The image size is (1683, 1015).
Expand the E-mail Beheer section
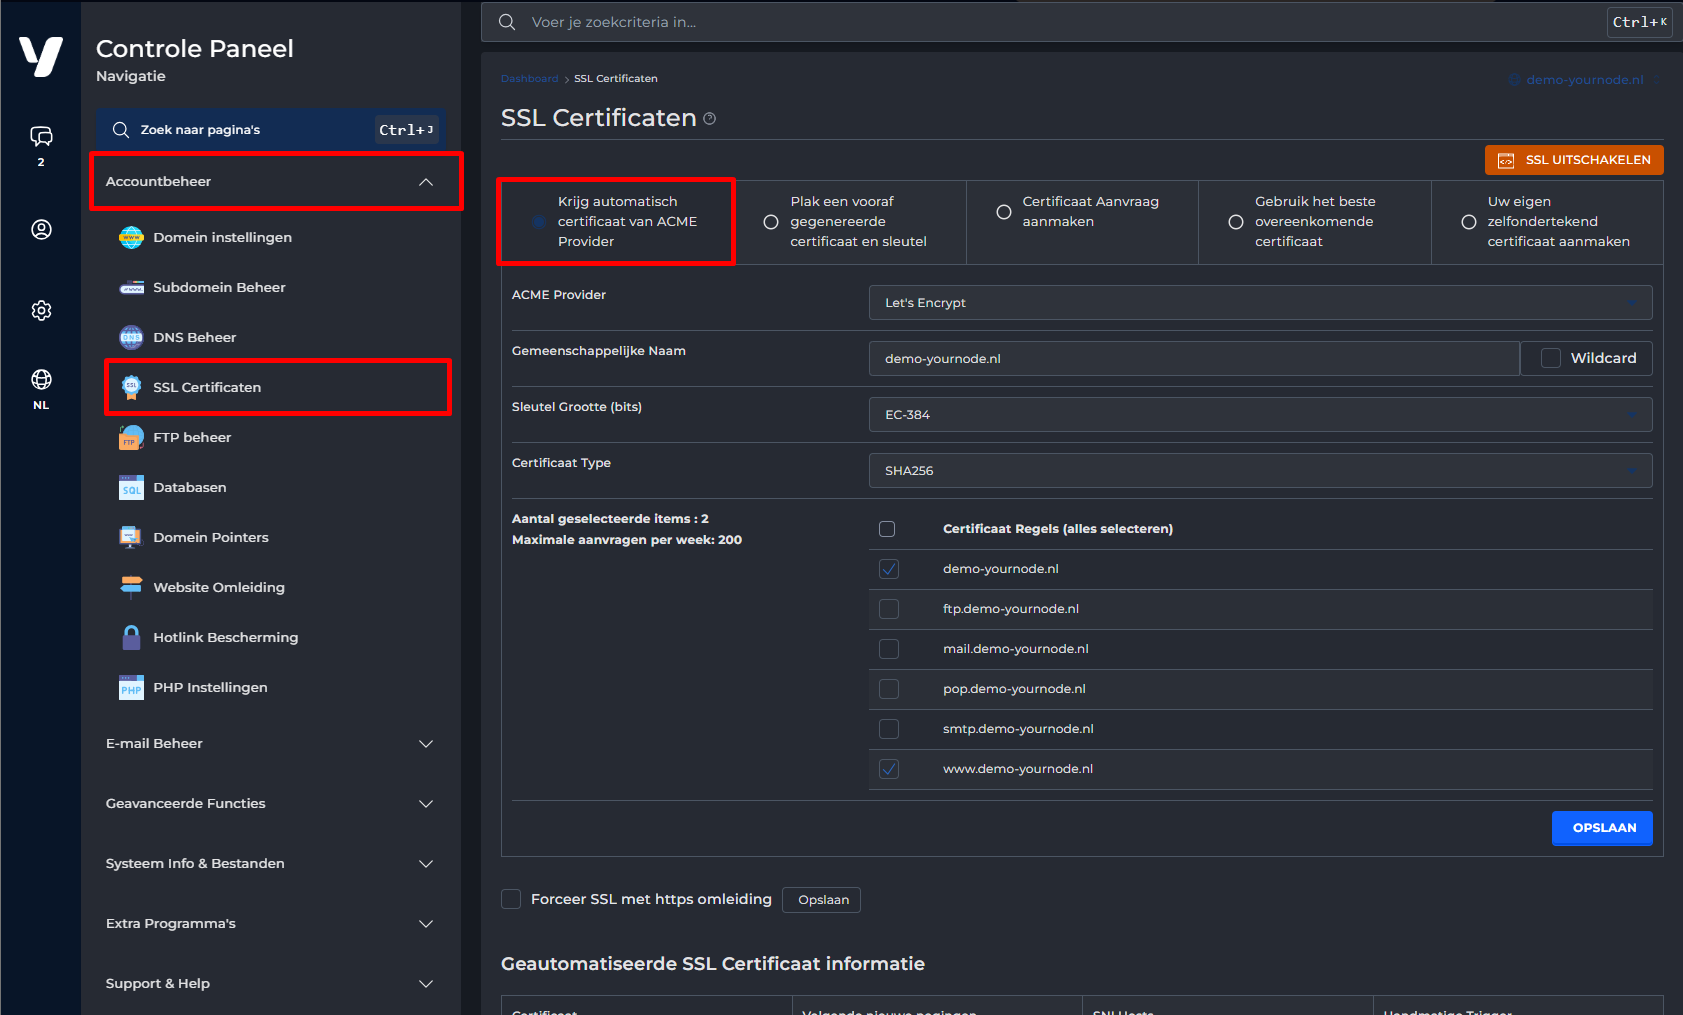pos(270,744)
